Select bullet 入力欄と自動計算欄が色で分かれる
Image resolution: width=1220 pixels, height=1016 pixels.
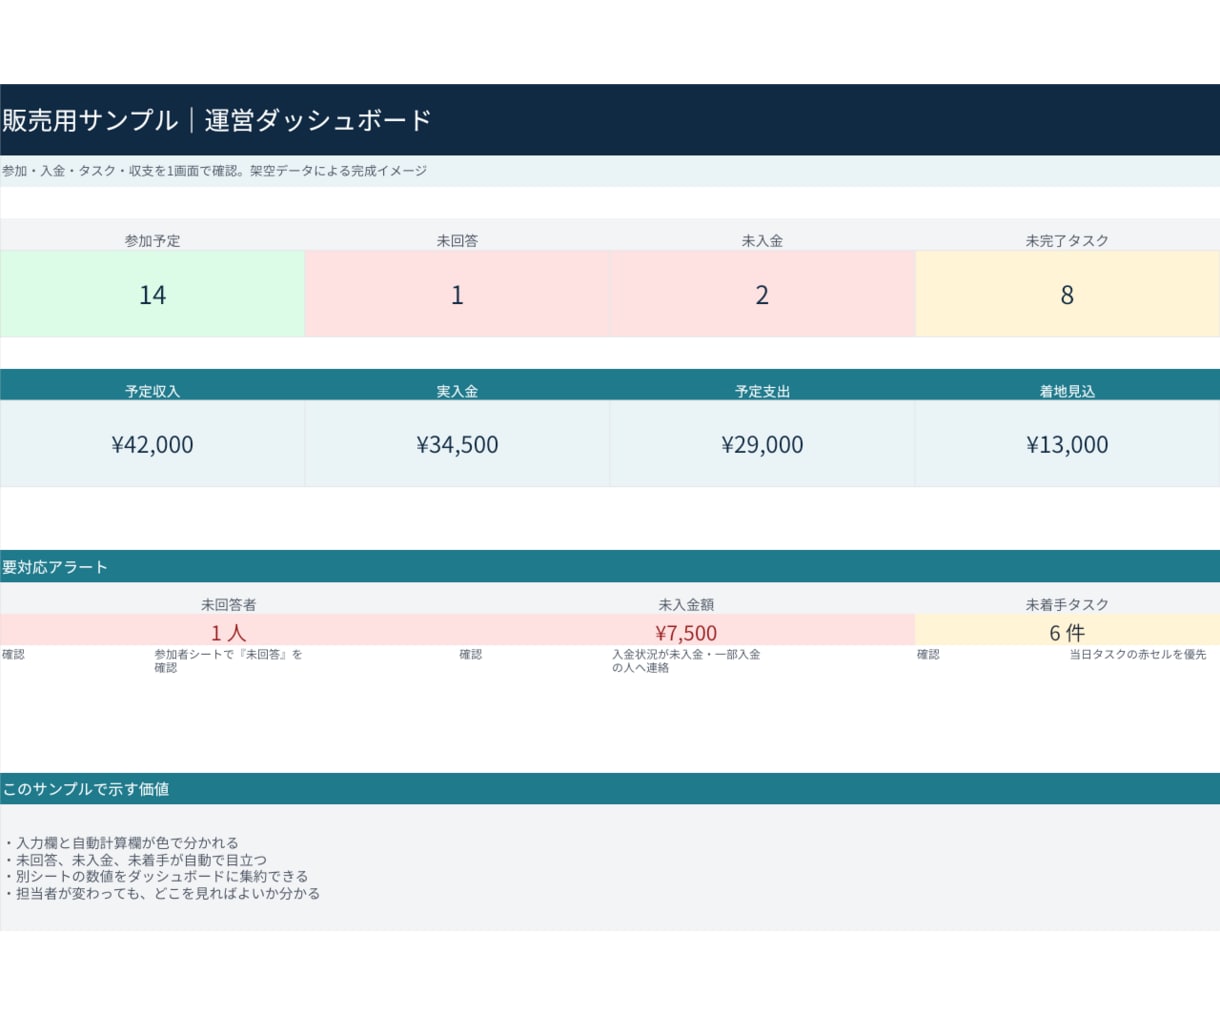click(121, 843)
